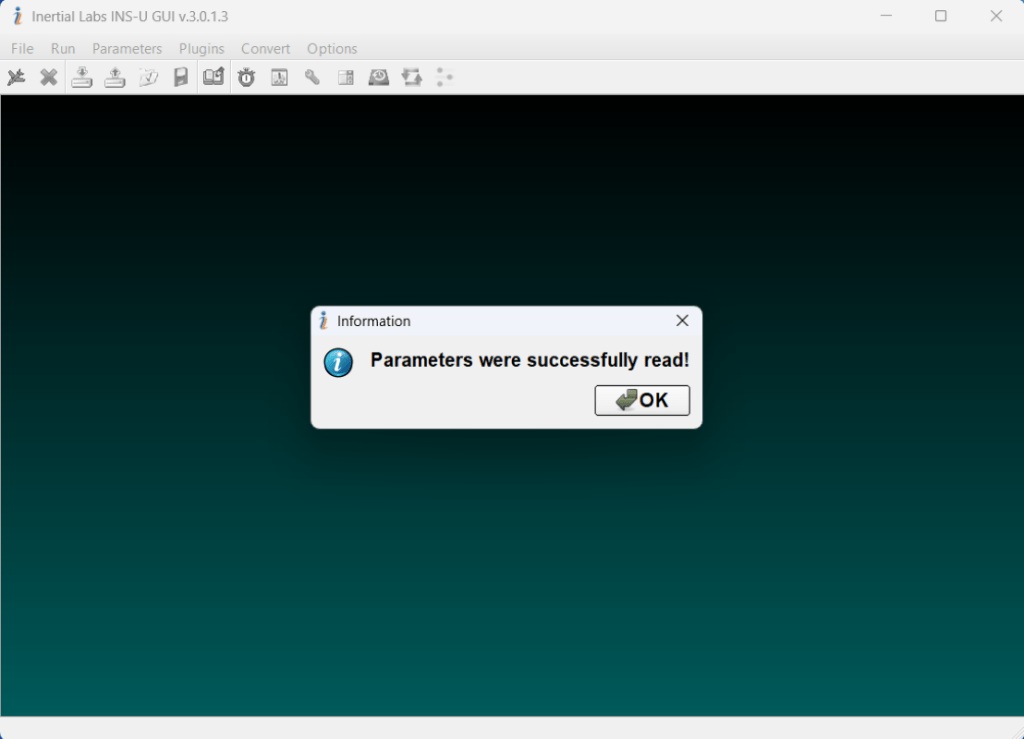The width and height of the screenshot is (1024, 739).
Task: Select the connect device toolbar icon
Action: [x=16, y=77]
